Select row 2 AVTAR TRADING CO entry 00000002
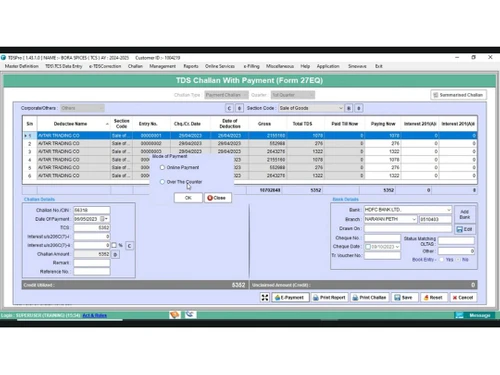The image size is (500, 375). pos(250,143)
